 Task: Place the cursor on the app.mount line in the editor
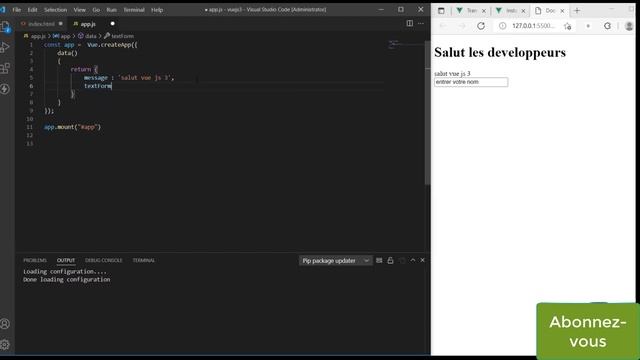pos(73,127)
